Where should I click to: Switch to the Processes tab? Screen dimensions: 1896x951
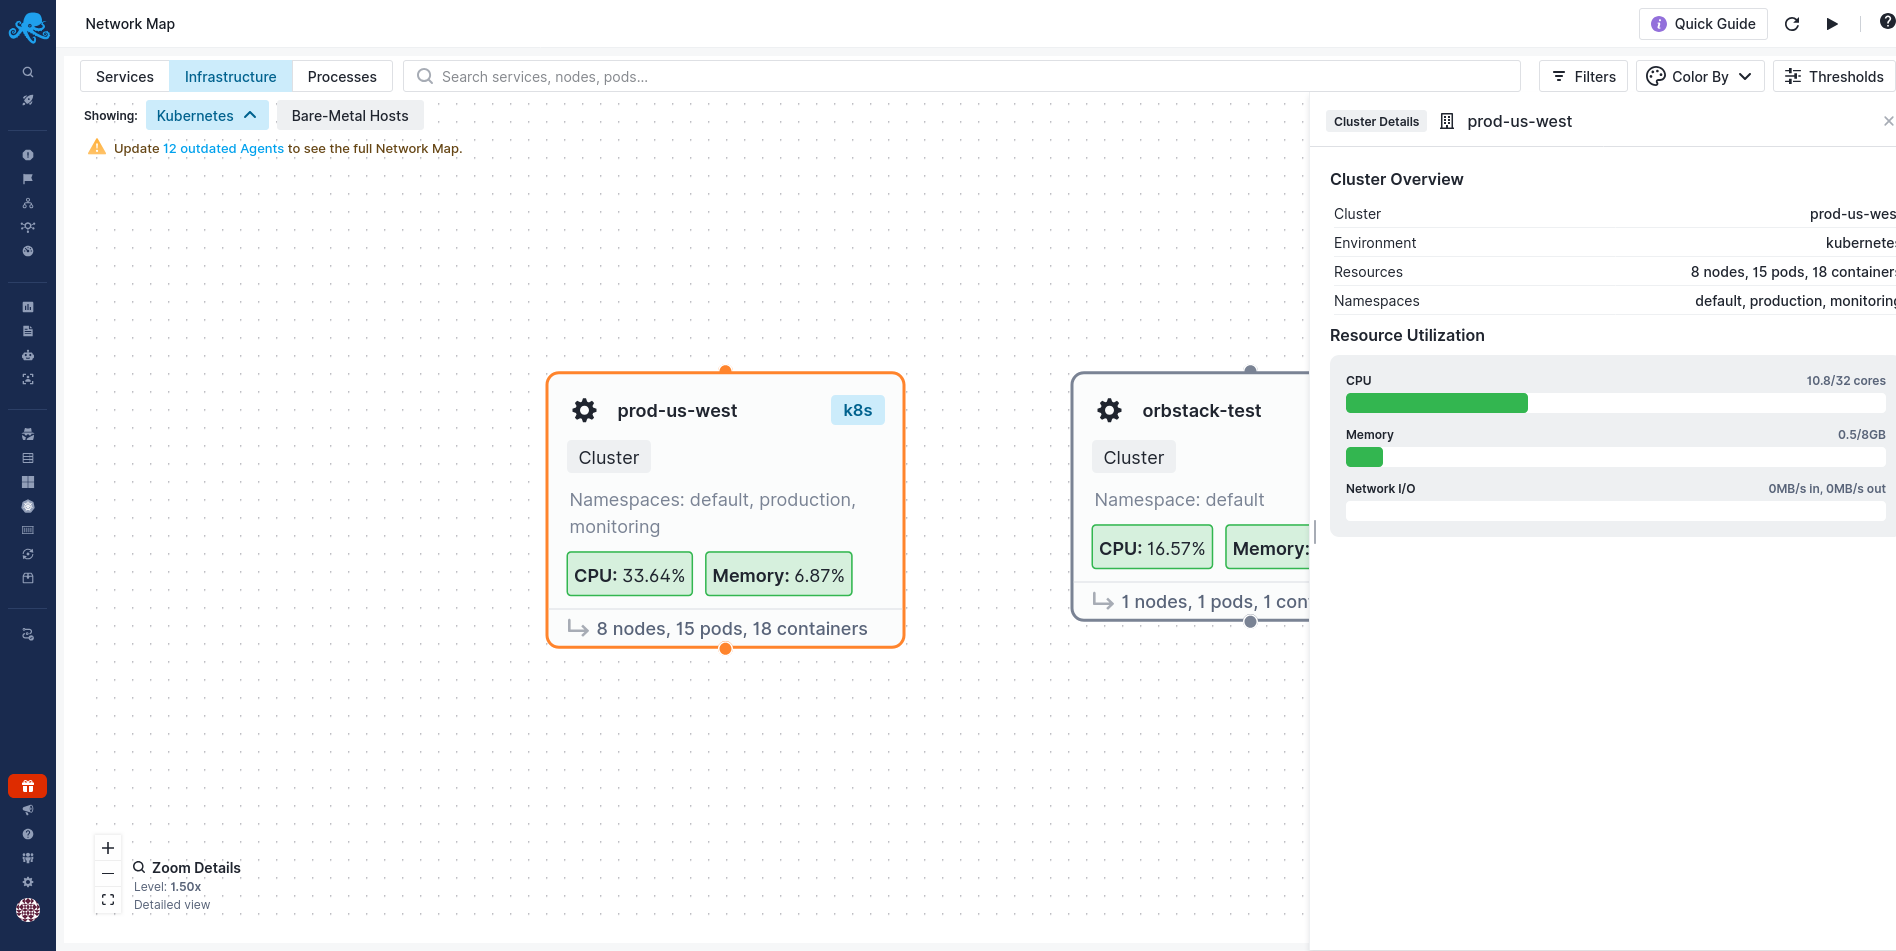[x=342, y=77]
